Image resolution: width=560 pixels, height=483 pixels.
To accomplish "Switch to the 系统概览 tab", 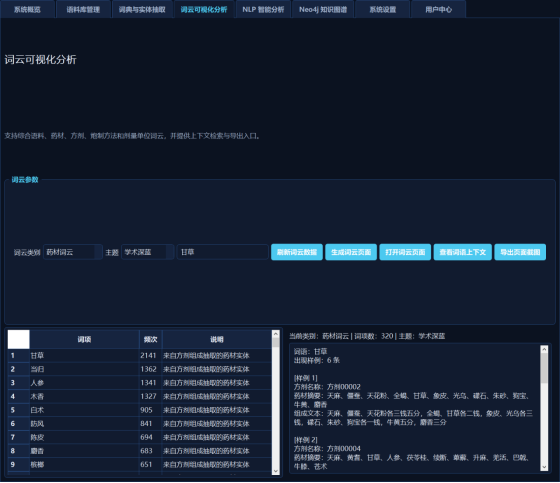I will (x=28, y=9).
